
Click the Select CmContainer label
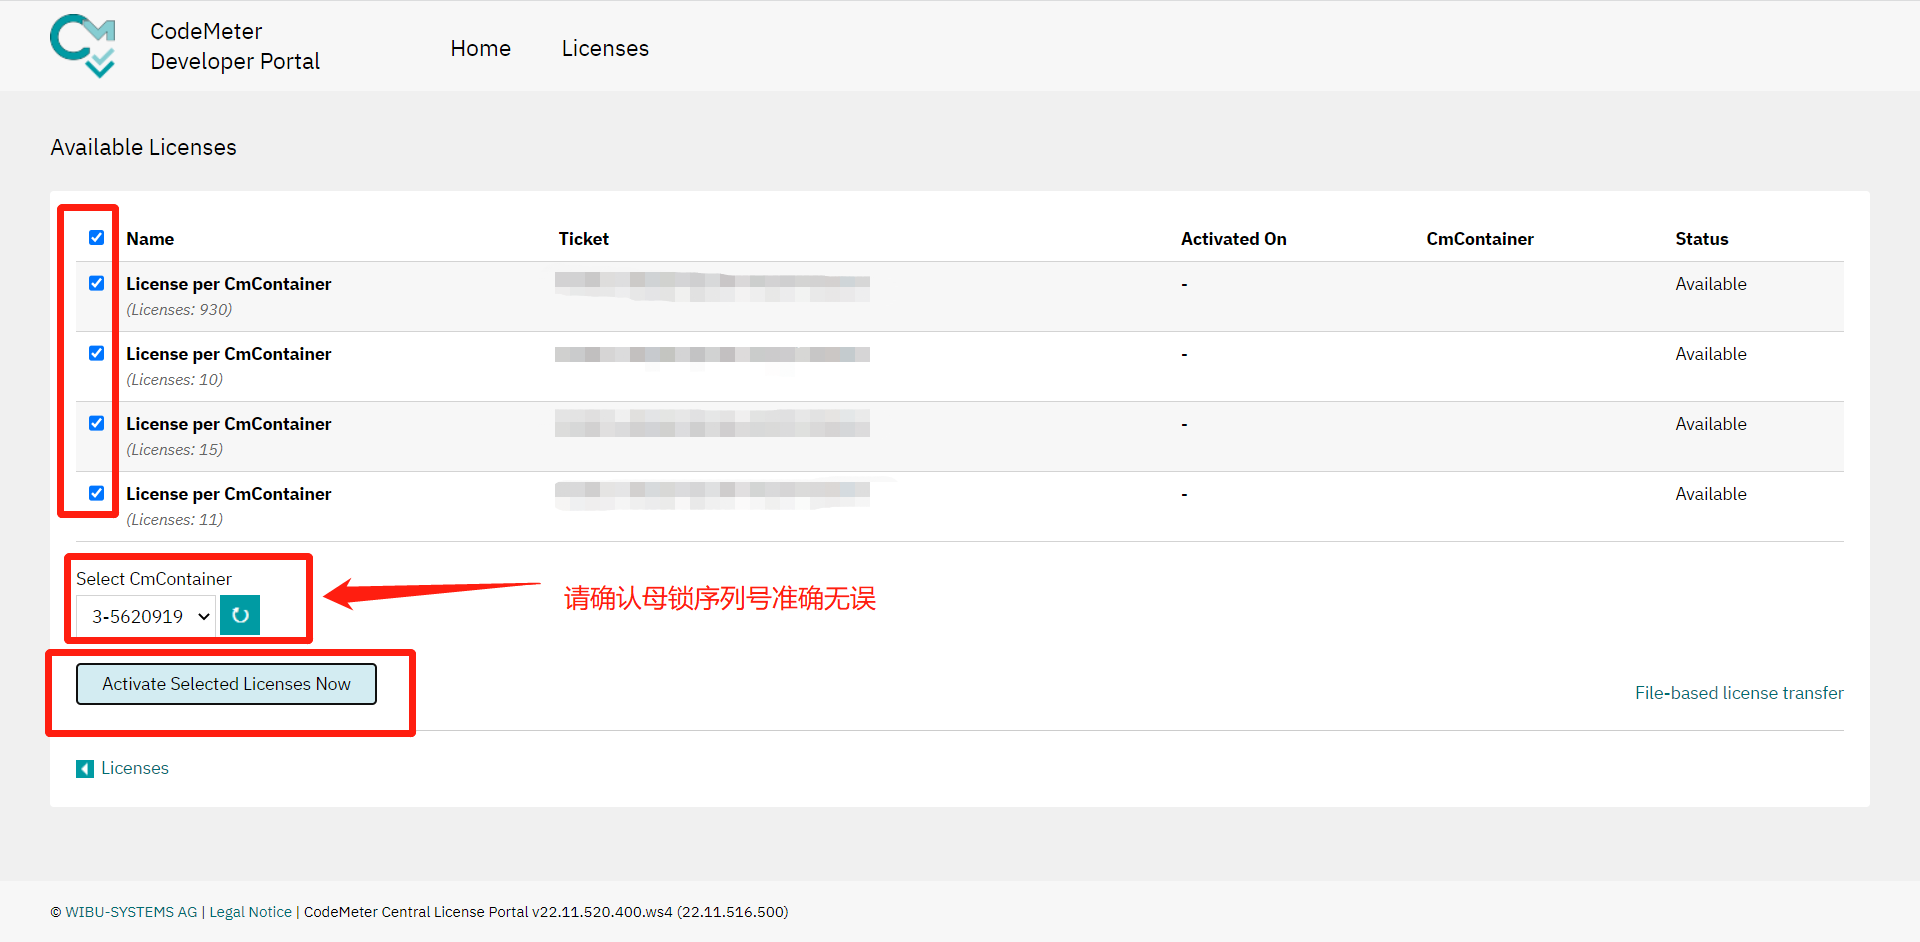click(x=154, y=579)
